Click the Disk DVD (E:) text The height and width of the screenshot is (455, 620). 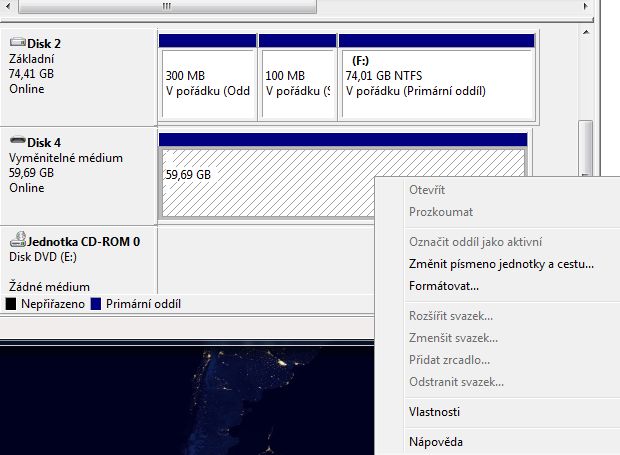pyautogui.click(x=43, y=257)
